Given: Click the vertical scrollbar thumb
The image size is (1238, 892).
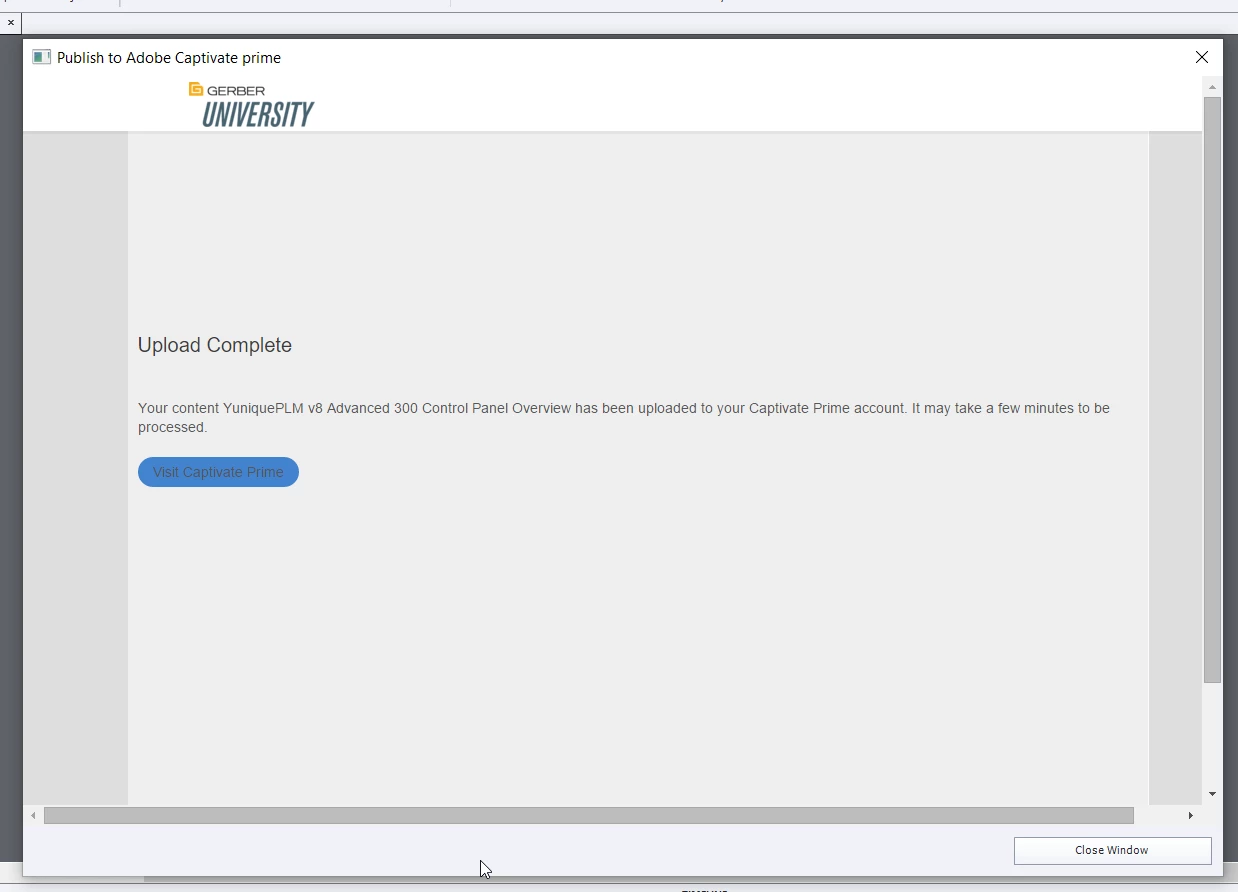Looking at the screenshot, I should 1212,390.
